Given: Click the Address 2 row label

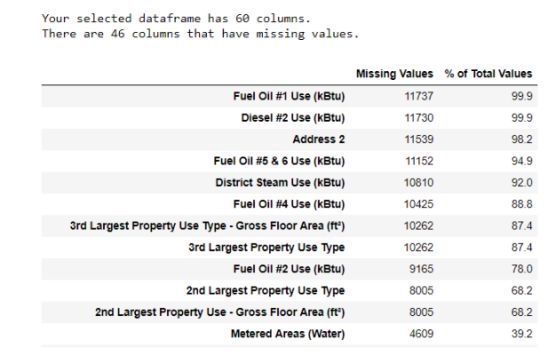Looking at the screenshot, I should point(319,139).
